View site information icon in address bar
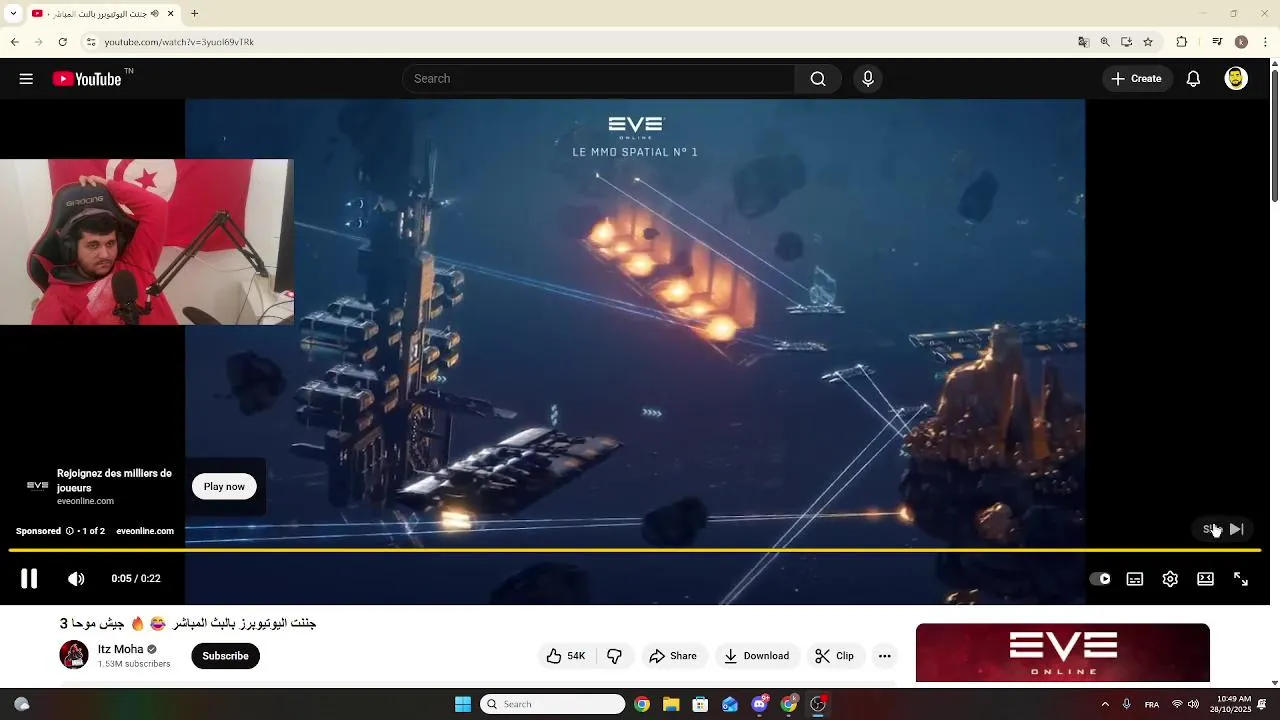Viewport: 1280px width, 720px height. pos(91,42)
